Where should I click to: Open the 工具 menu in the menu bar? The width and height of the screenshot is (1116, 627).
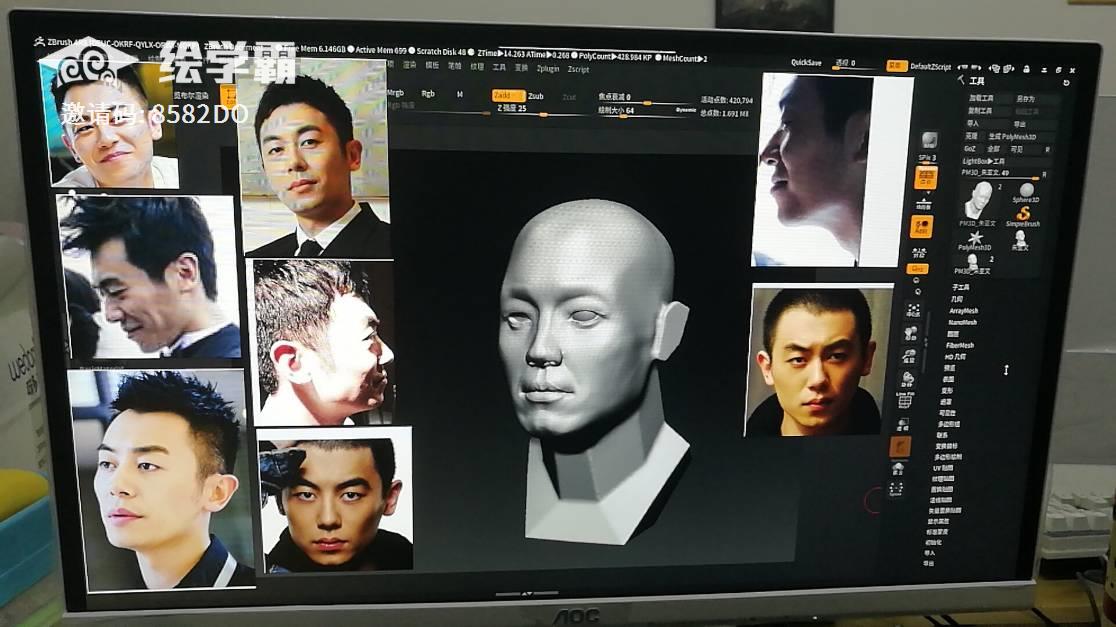(499, 67)
